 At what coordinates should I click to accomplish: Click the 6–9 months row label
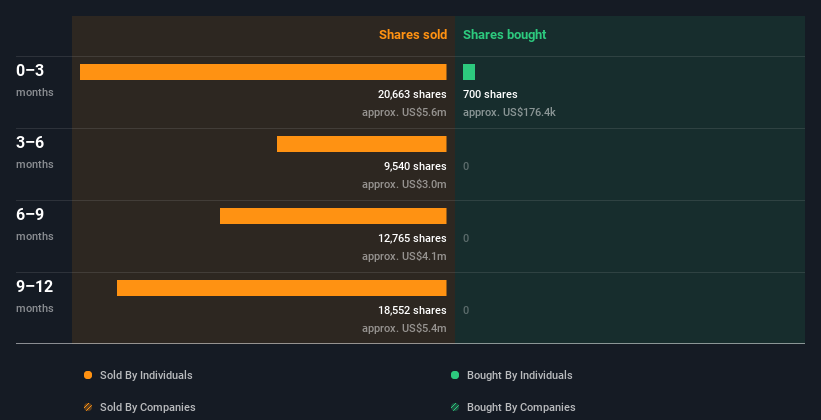coord(35,224)
